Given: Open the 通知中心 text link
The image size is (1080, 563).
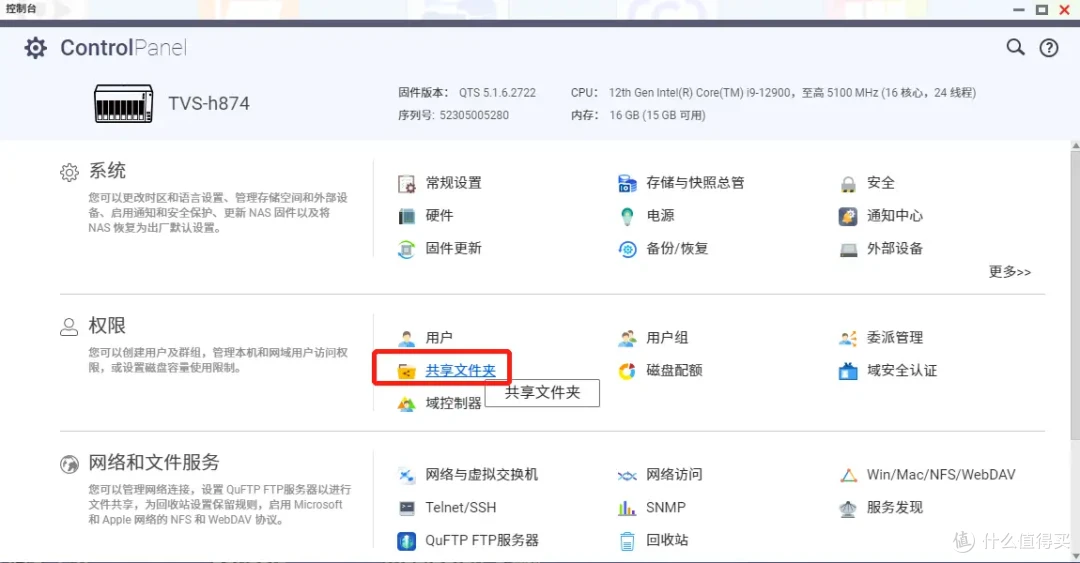Looking at the screenshot, I should click(x=894, y=216).
